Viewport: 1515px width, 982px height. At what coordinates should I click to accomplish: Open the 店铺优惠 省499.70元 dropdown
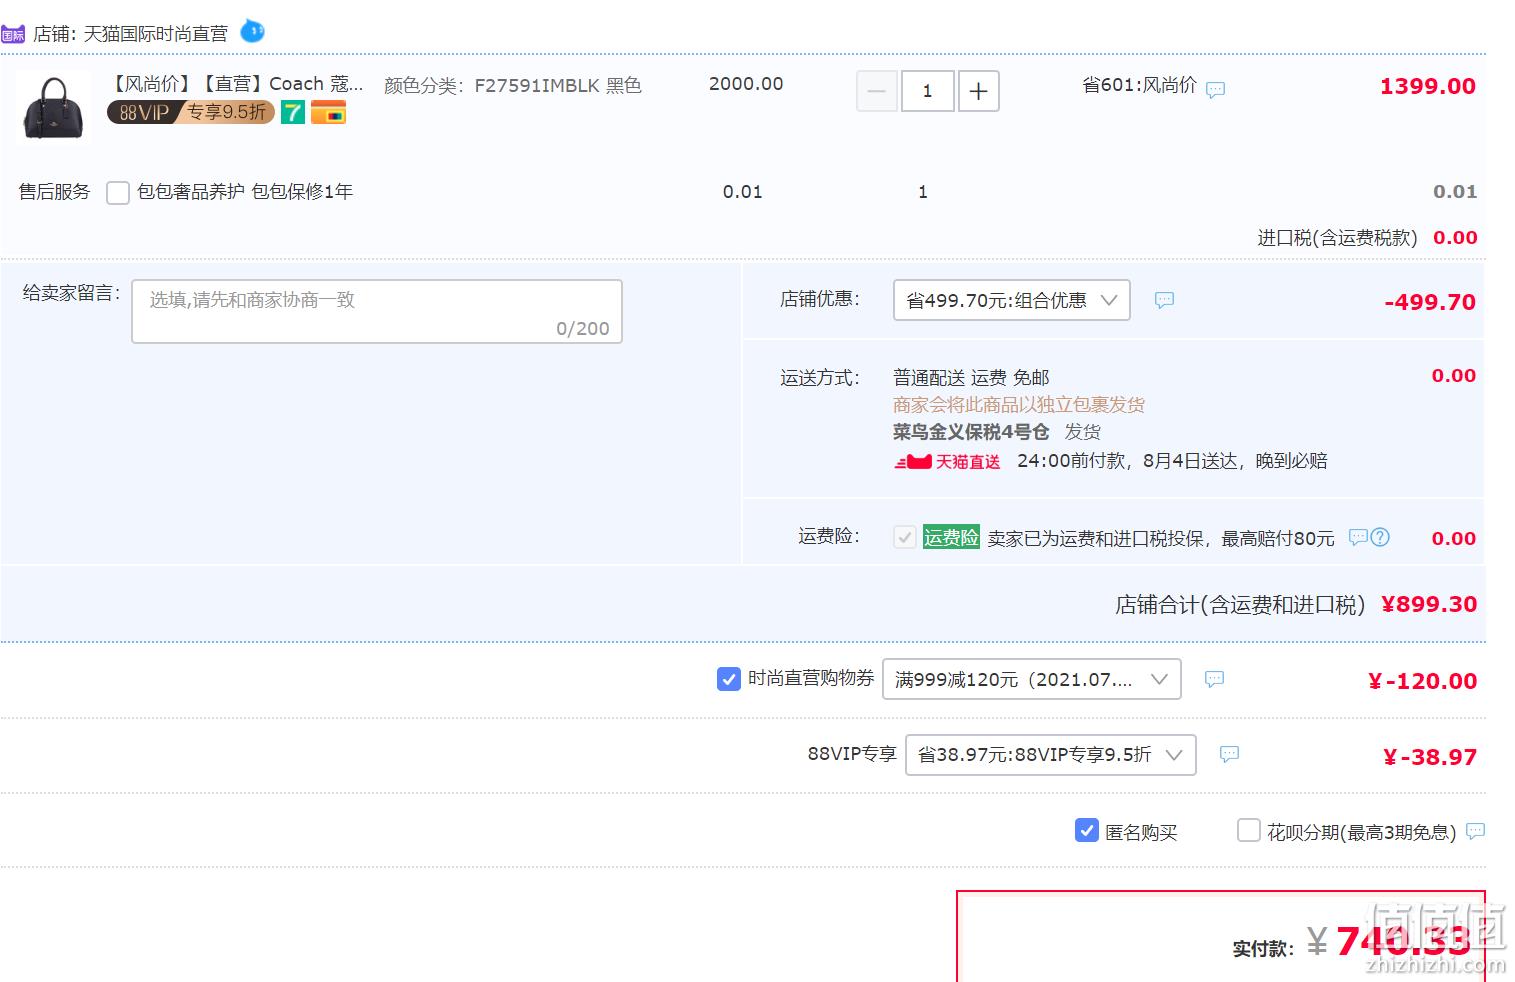[x=1011, y=300]
